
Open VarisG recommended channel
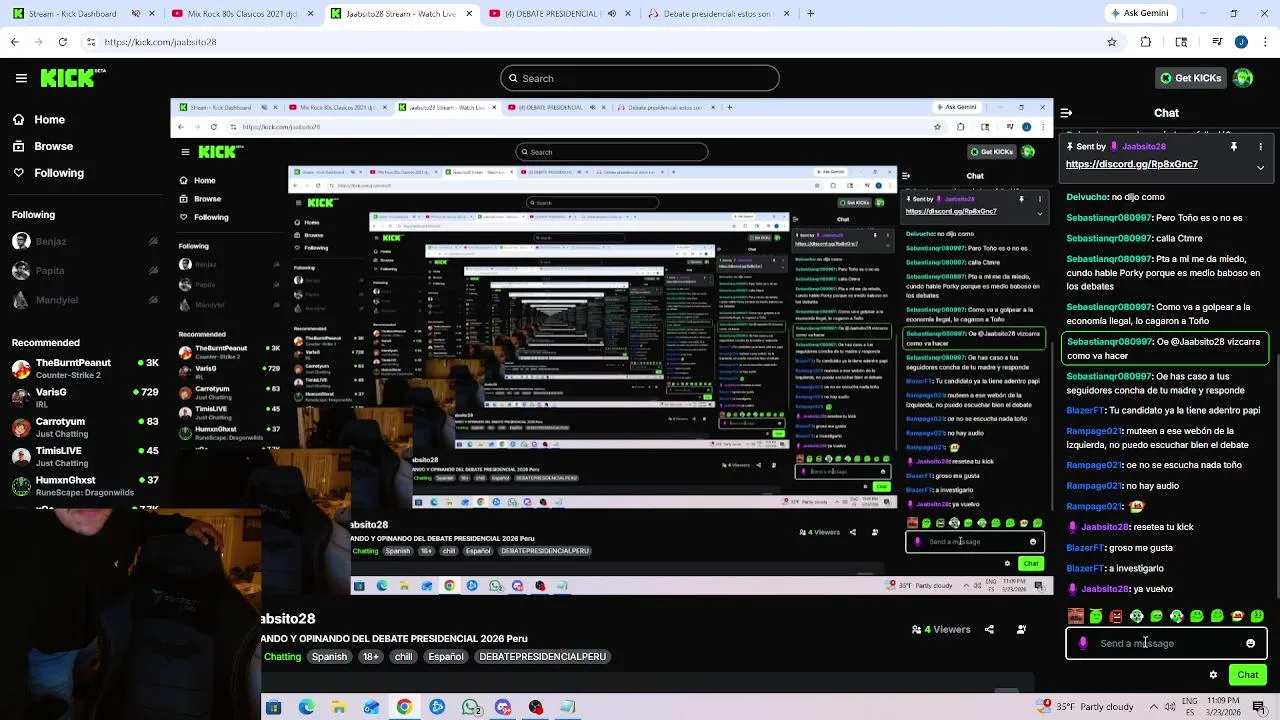85,397
